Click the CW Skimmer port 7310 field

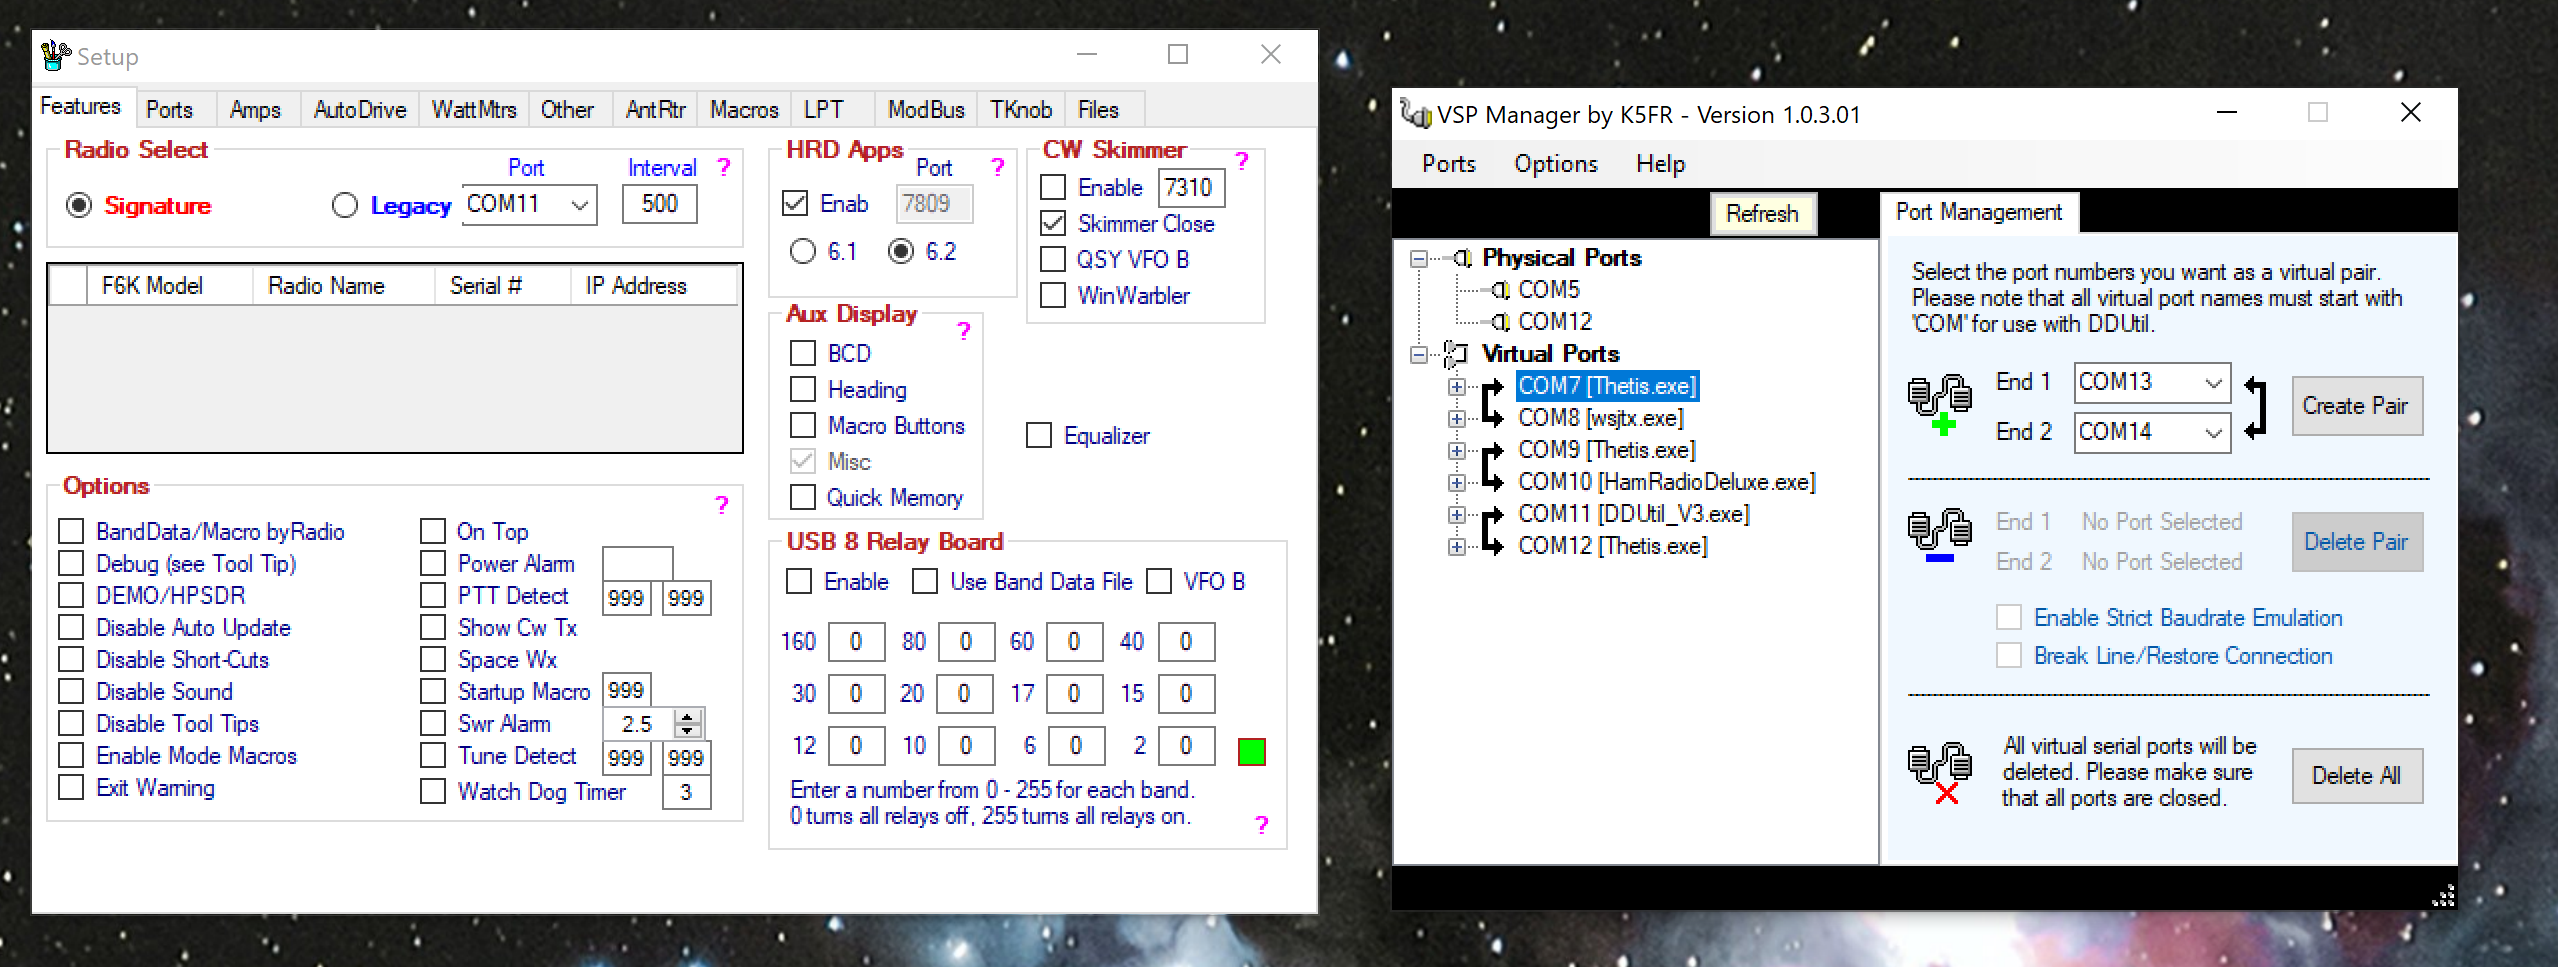(x=1191, y=188)
